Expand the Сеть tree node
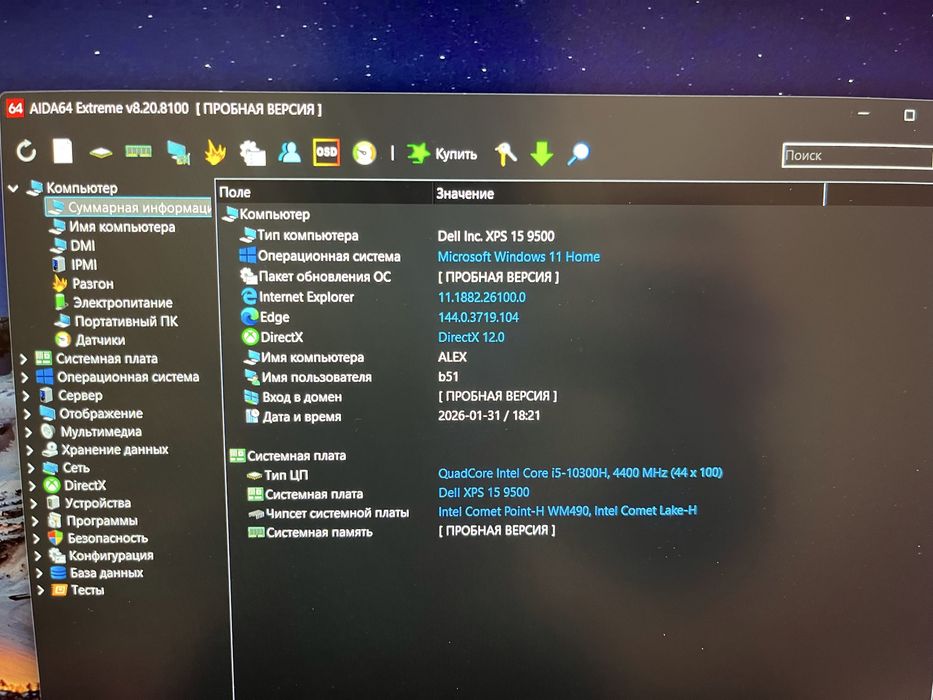The image size is (933, 700). click(x=32, y=468)
